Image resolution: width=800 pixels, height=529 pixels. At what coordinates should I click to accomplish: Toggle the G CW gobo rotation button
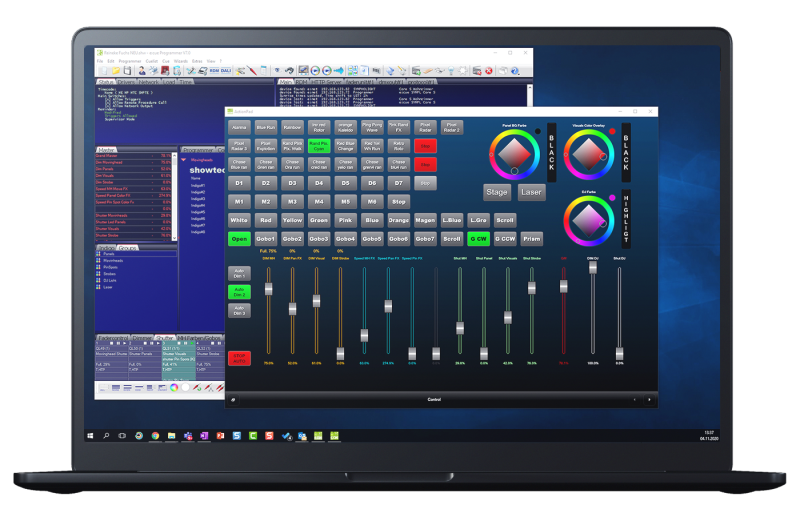(479, 239)
